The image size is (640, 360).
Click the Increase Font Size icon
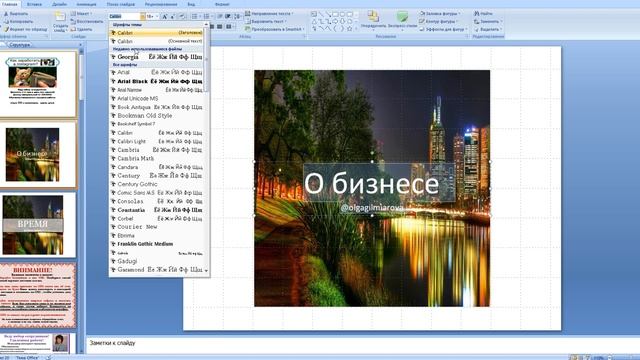click(164, 16)
